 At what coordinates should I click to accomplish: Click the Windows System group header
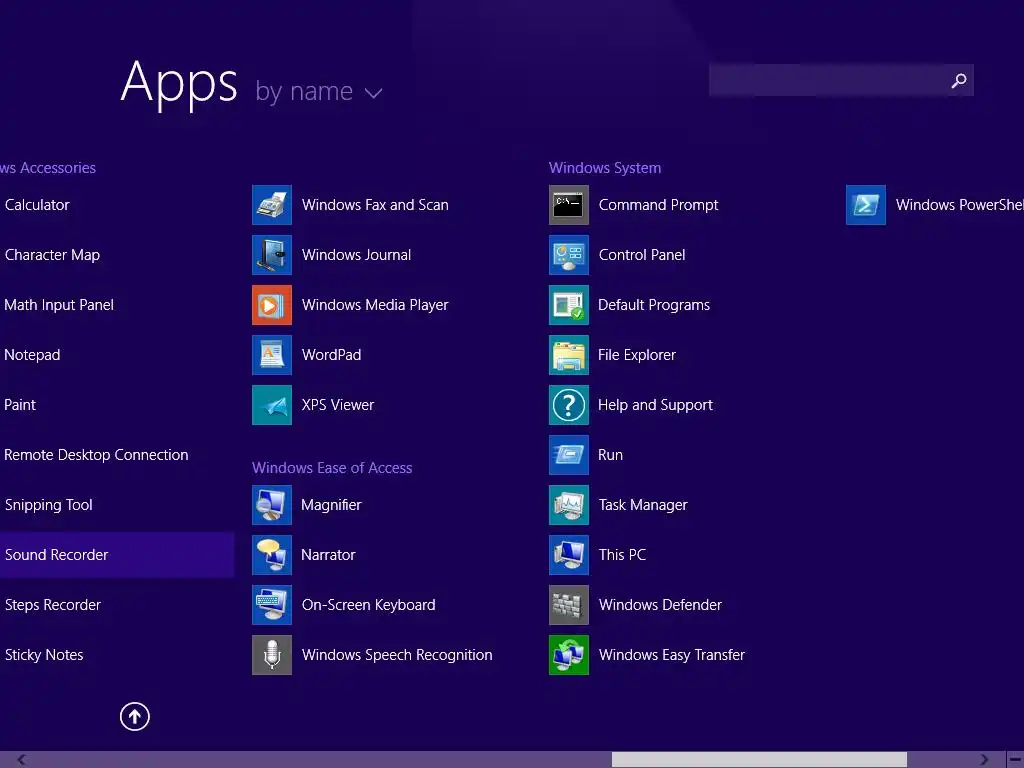[x=605, y=168]
